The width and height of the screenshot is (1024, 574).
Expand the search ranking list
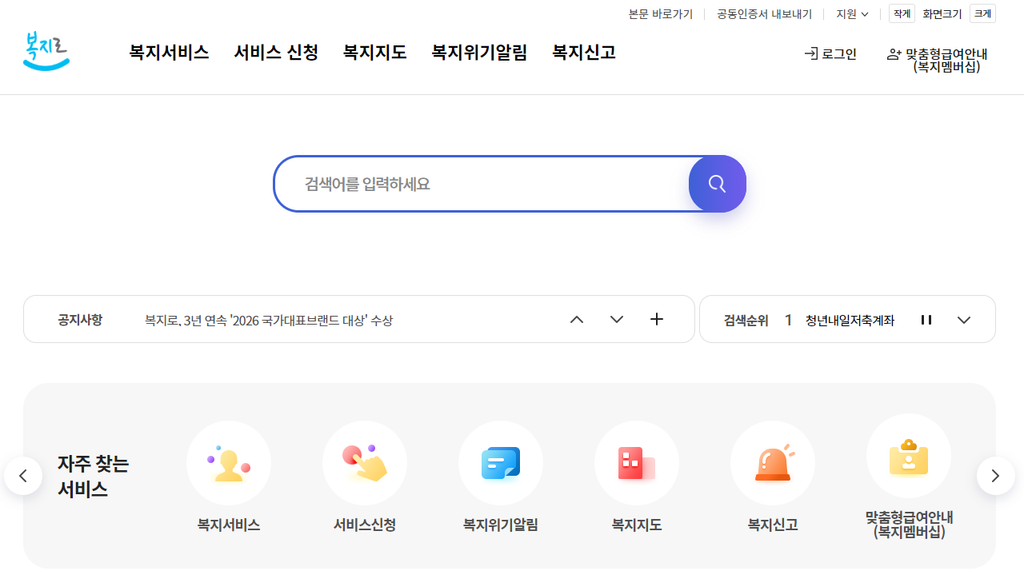964,320
